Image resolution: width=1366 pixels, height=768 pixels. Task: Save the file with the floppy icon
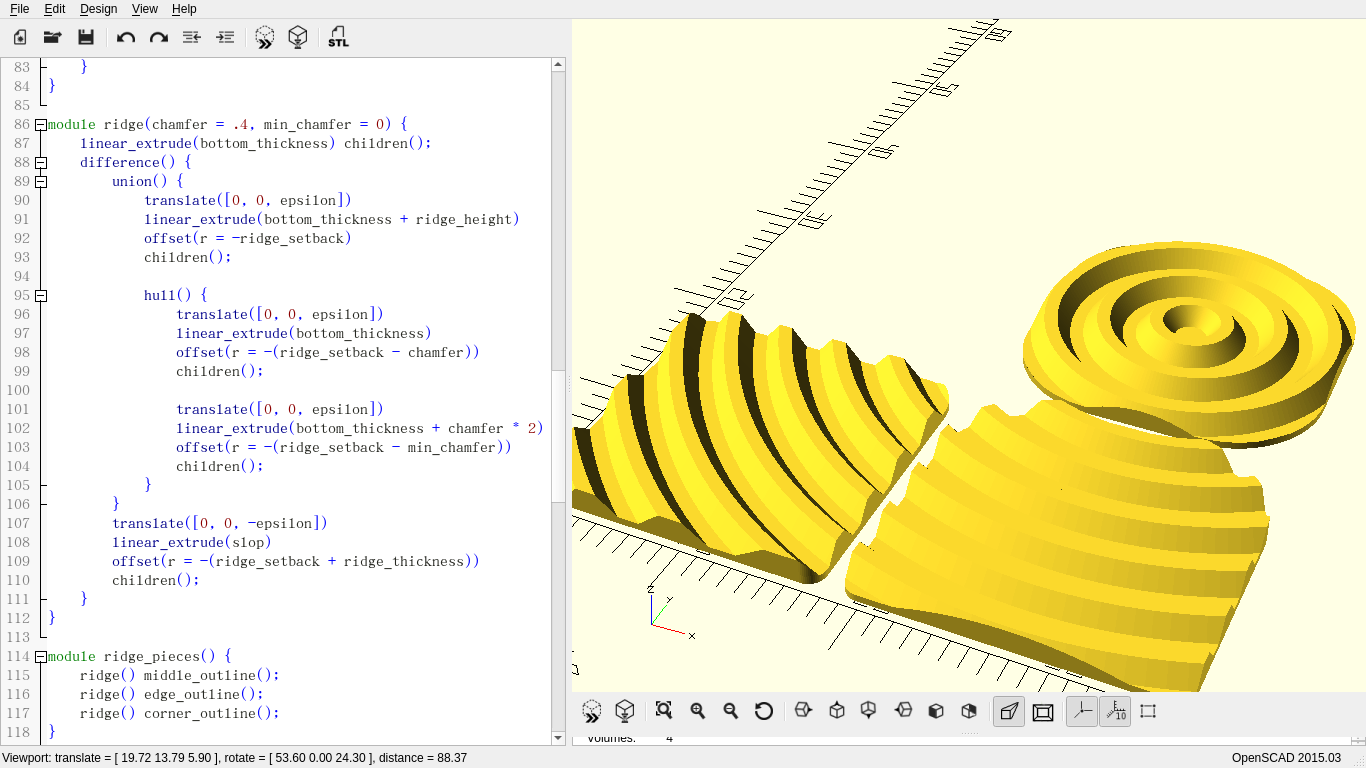tap(86, 38)
